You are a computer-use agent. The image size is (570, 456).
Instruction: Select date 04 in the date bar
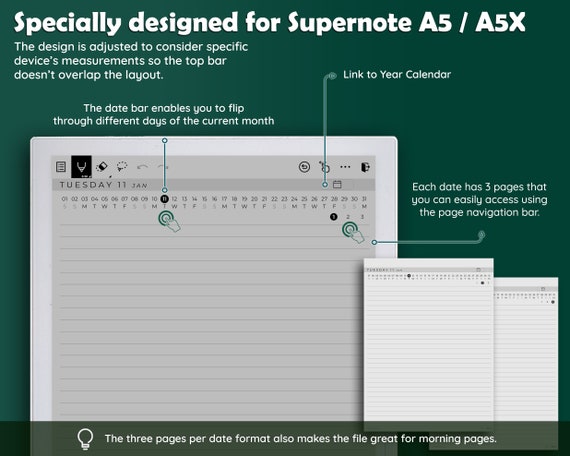pyautogui.click(x=95, y=199)
